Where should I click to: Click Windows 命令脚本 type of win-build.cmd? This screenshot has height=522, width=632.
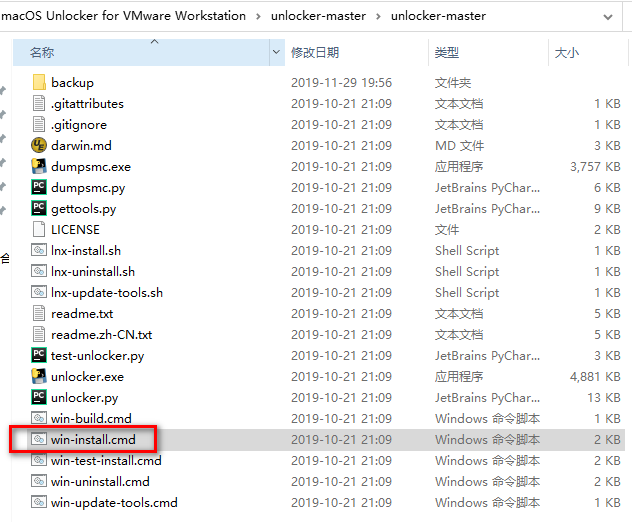[487, 418]
